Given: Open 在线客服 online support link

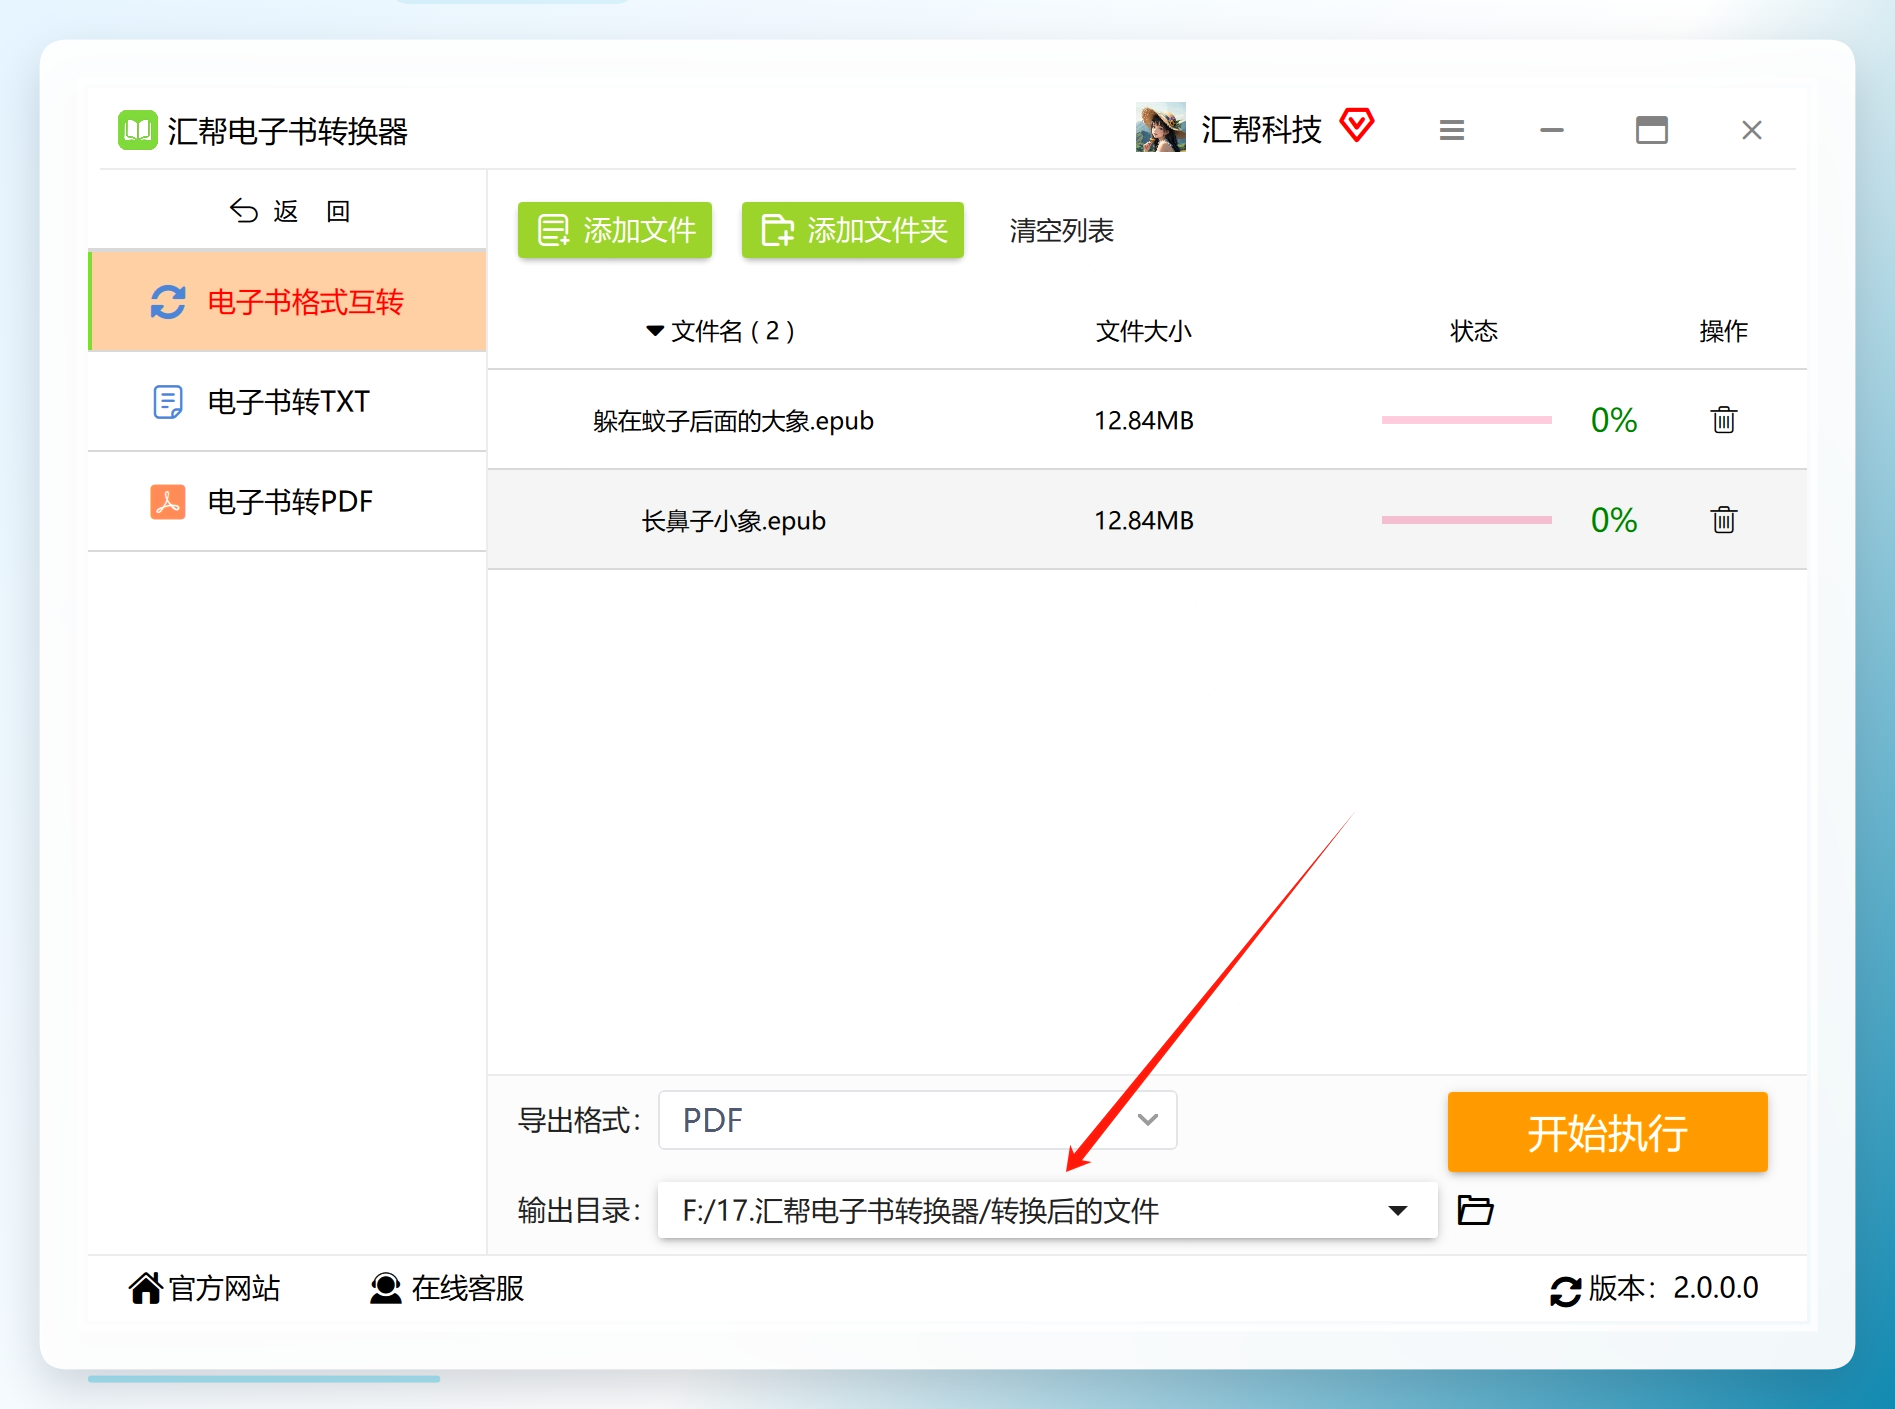Looking at the screenshot, I should pos(447,1288).
